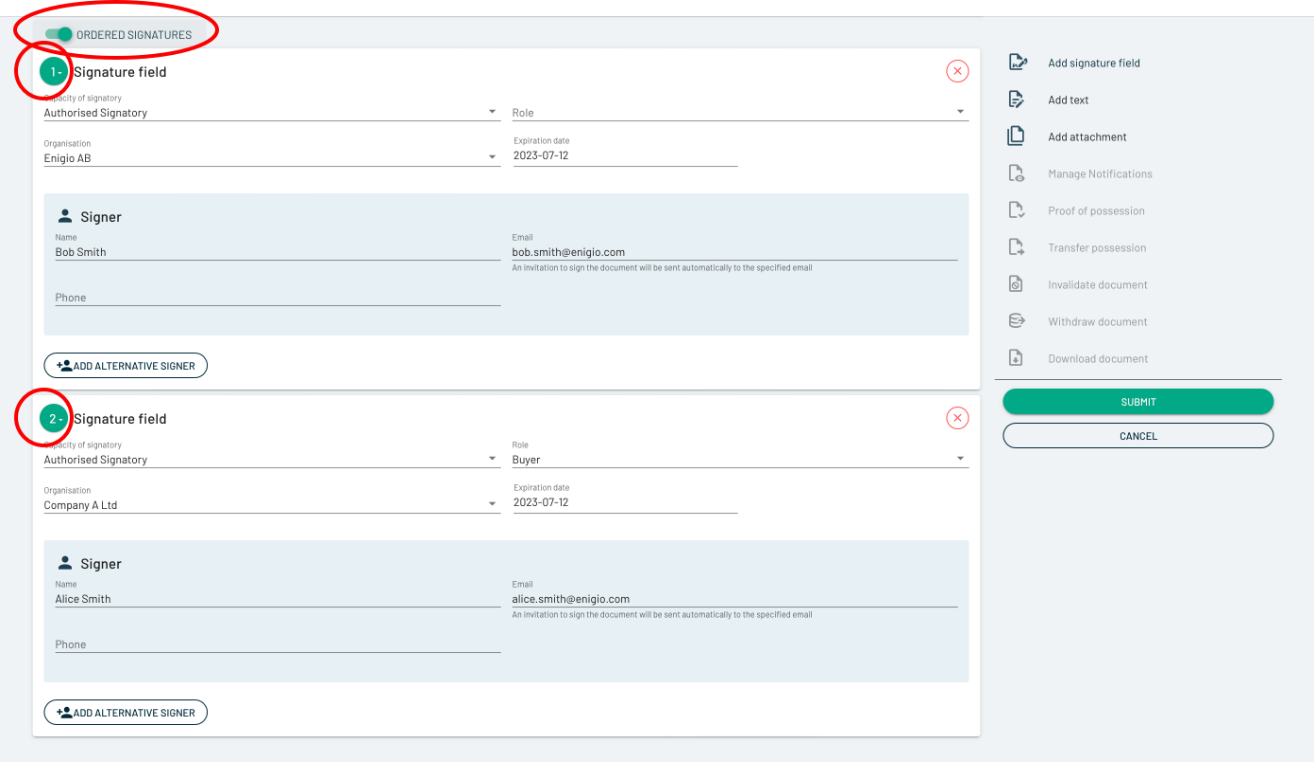Click the Proof of possession icon
This screenshot has width=1314, height=762.
coord(1016,211)
